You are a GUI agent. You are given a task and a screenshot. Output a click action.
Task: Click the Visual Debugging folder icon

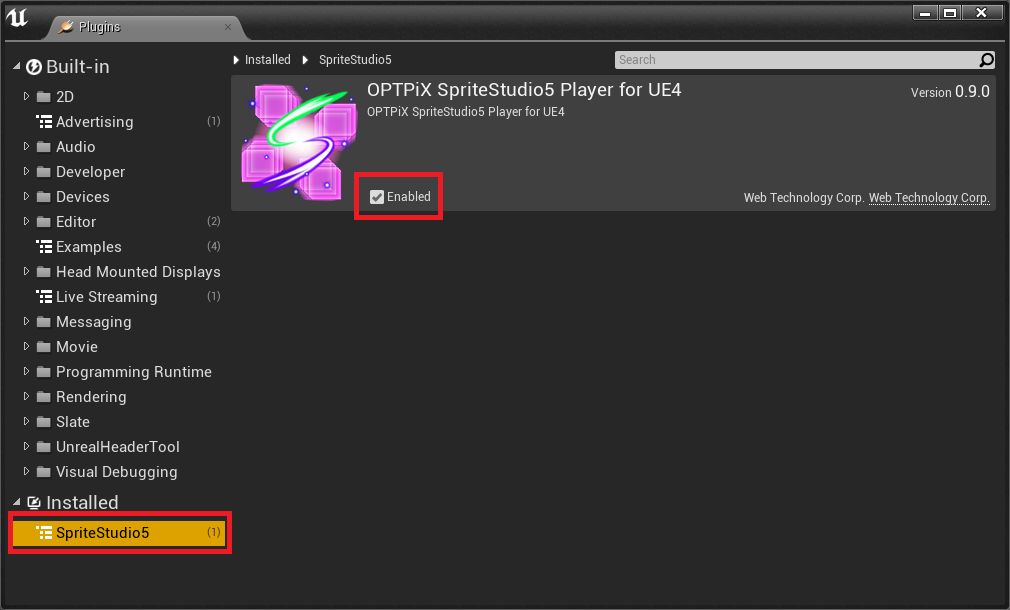(x=44, y=472)
